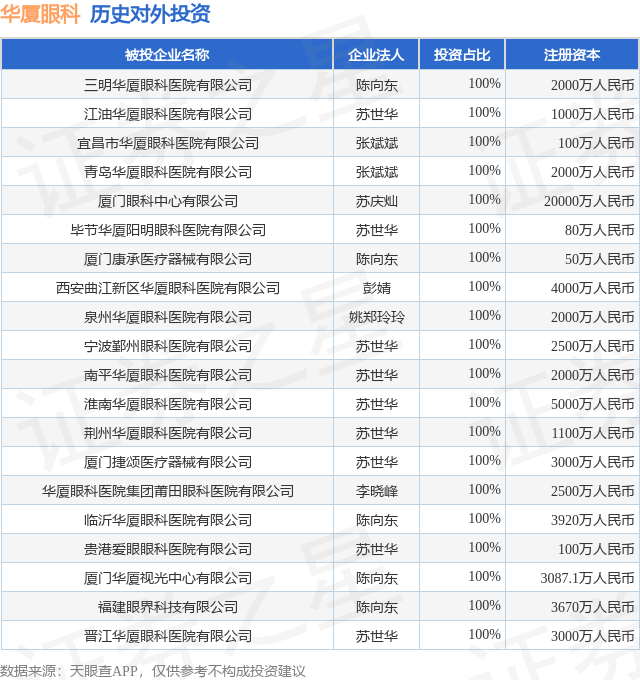The height and width of the screenshot is (680, 640).
Task: Click capital 1000万人民币
Action: (593, 114)
